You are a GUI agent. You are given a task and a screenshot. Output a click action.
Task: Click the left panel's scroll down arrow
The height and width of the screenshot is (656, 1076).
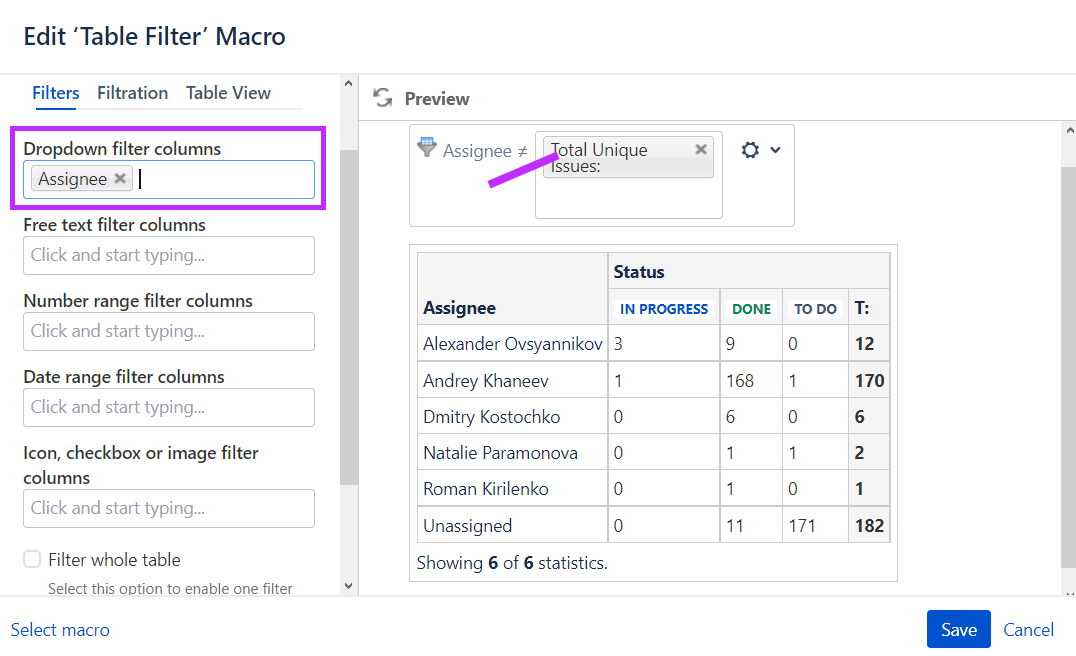point(349,585)
